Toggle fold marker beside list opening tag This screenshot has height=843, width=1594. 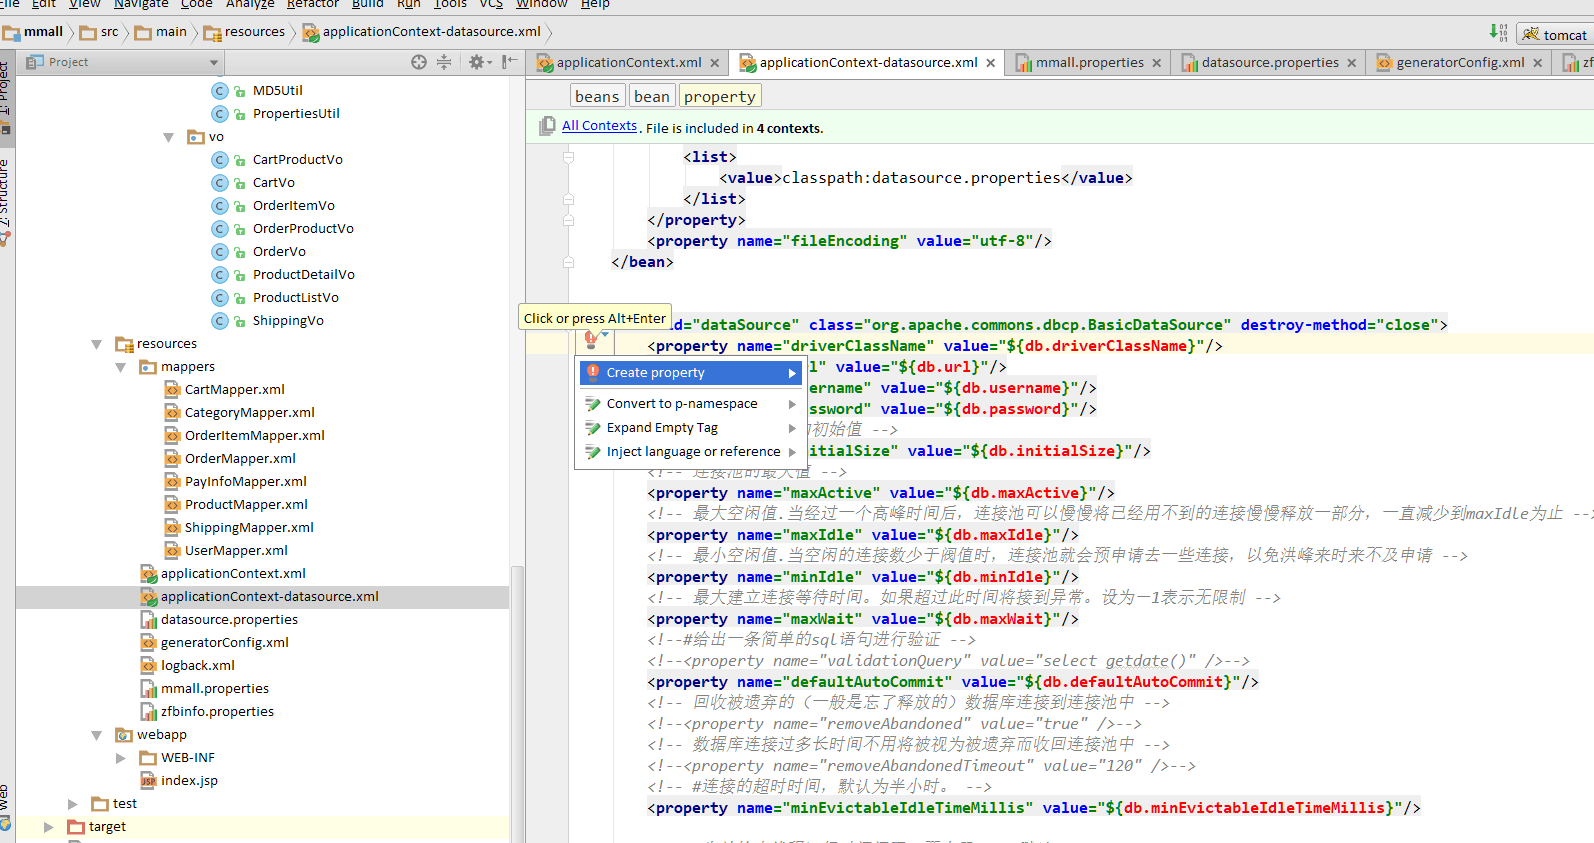(x=568, y=157)
